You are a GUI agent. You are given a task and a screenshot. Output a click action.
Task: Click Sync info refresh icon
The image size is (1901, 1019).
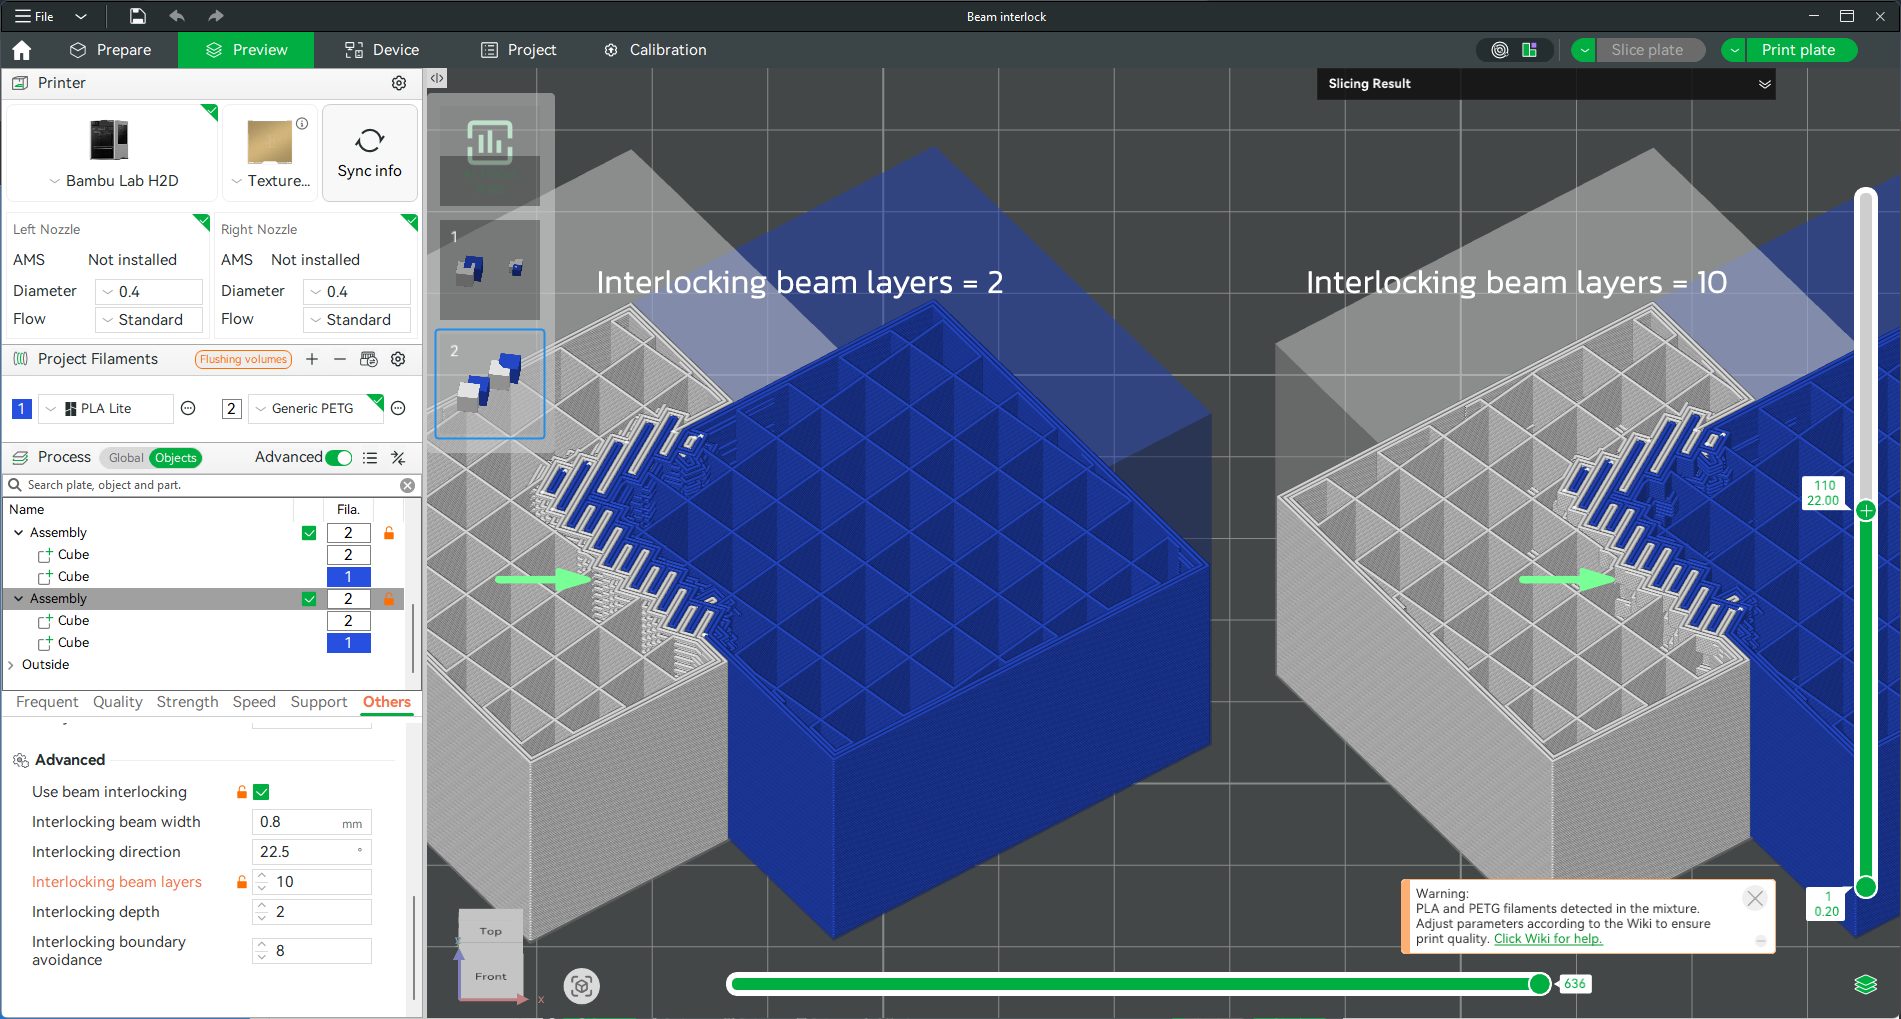[x=369, y=141]
